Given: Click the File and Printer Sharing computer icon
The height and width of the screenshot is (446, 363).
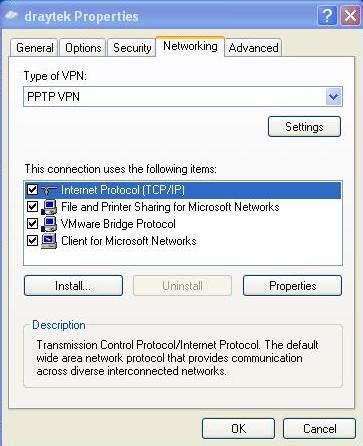Looking at the screenshot, I should click(x=49, y=207).
